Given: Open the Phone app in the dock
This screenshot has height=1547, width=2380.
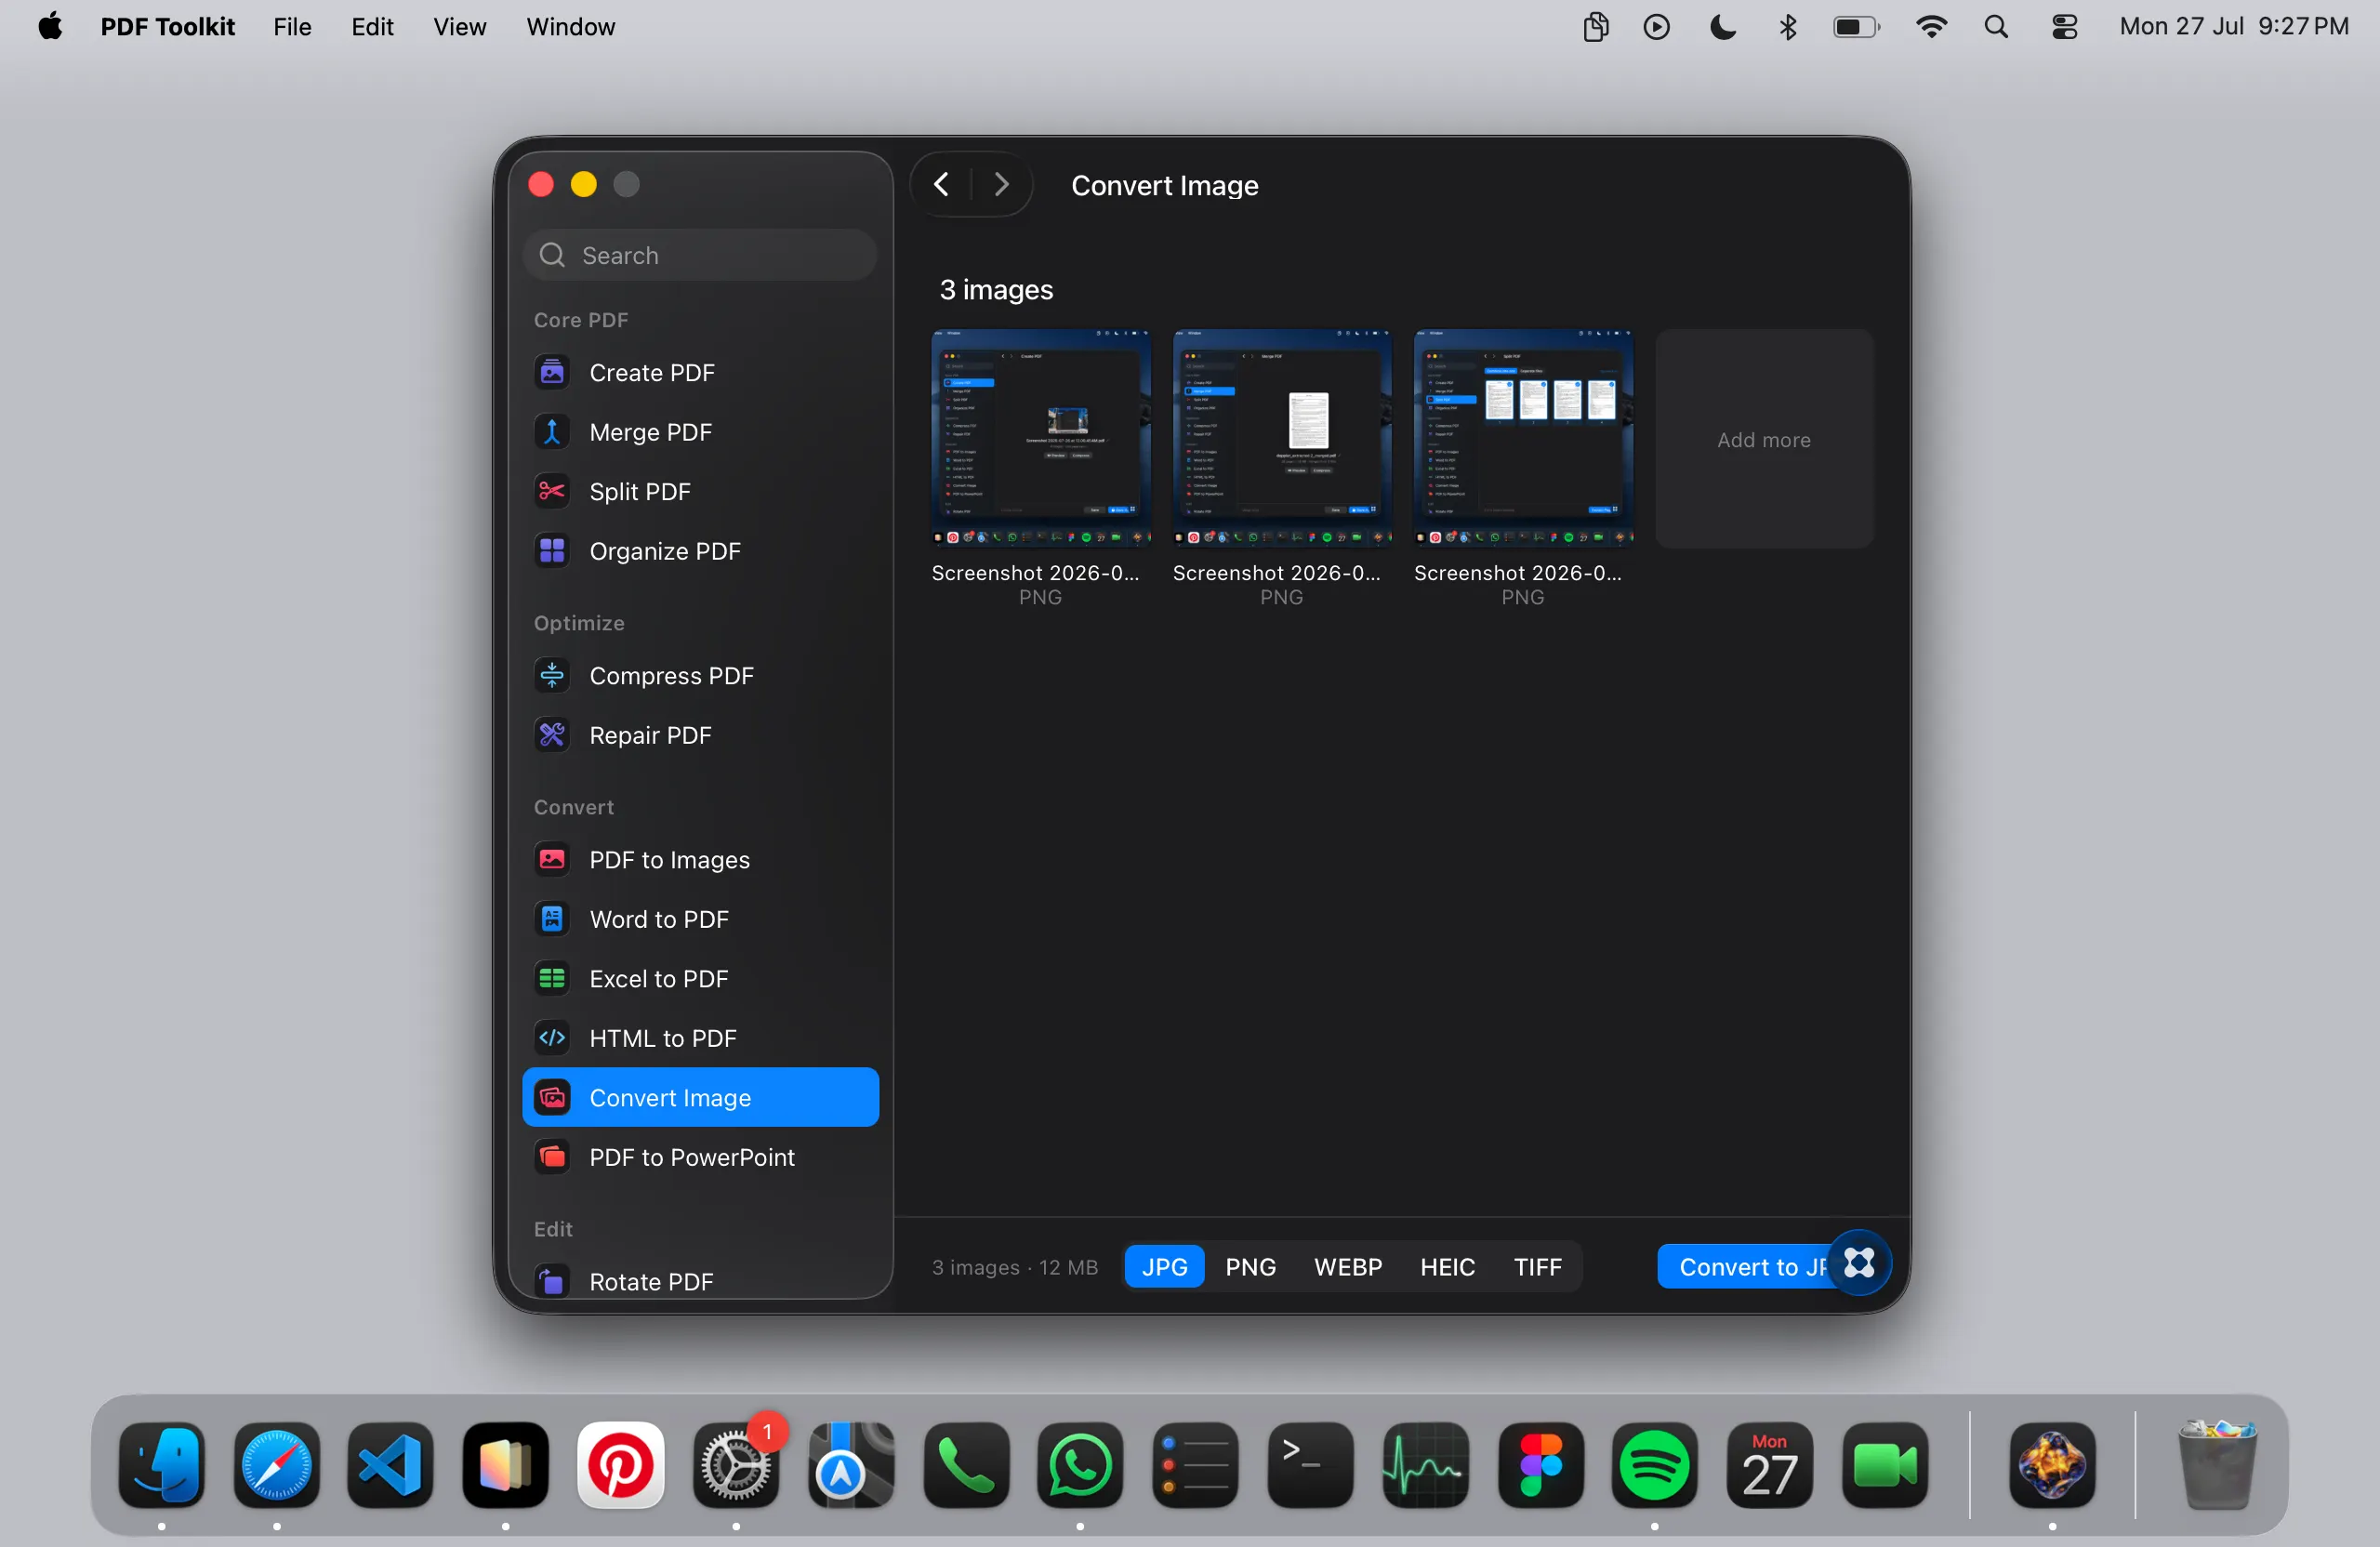Looking at the screenshot, I should (966, 1465).
